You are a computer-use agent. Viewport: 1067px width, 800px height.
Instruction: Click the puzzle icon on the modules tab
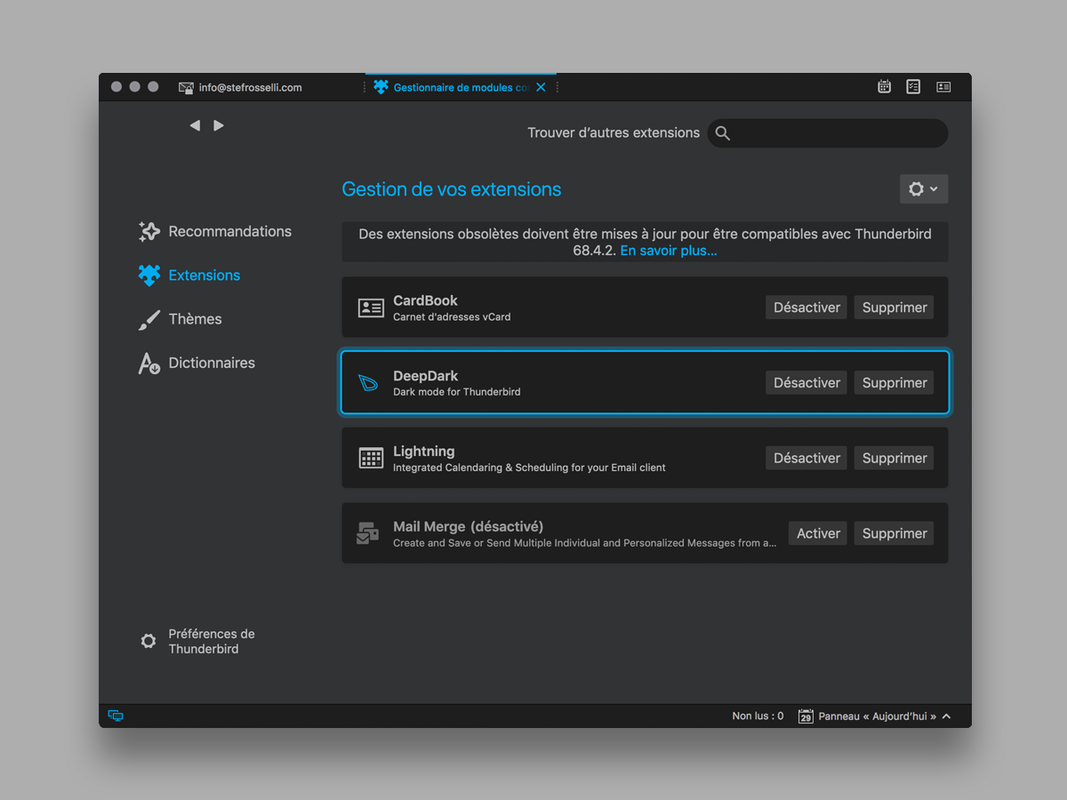(381, 87)
